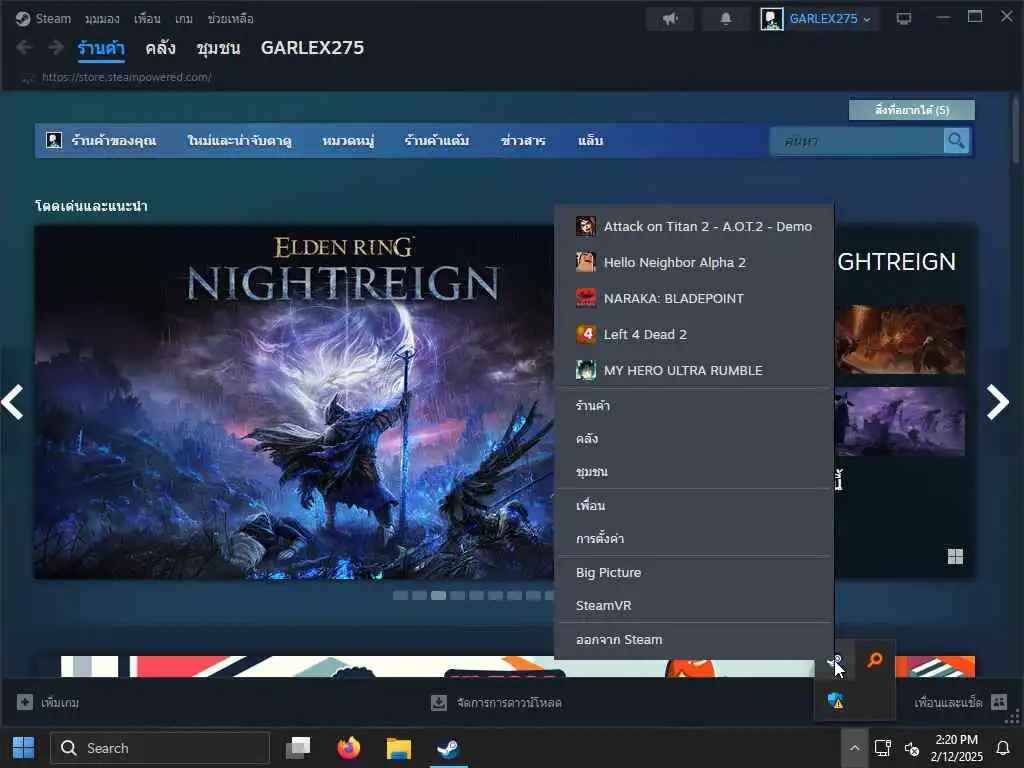
Task: Choose ออกจาก Steam to exit
Action: tap(694, 640)
